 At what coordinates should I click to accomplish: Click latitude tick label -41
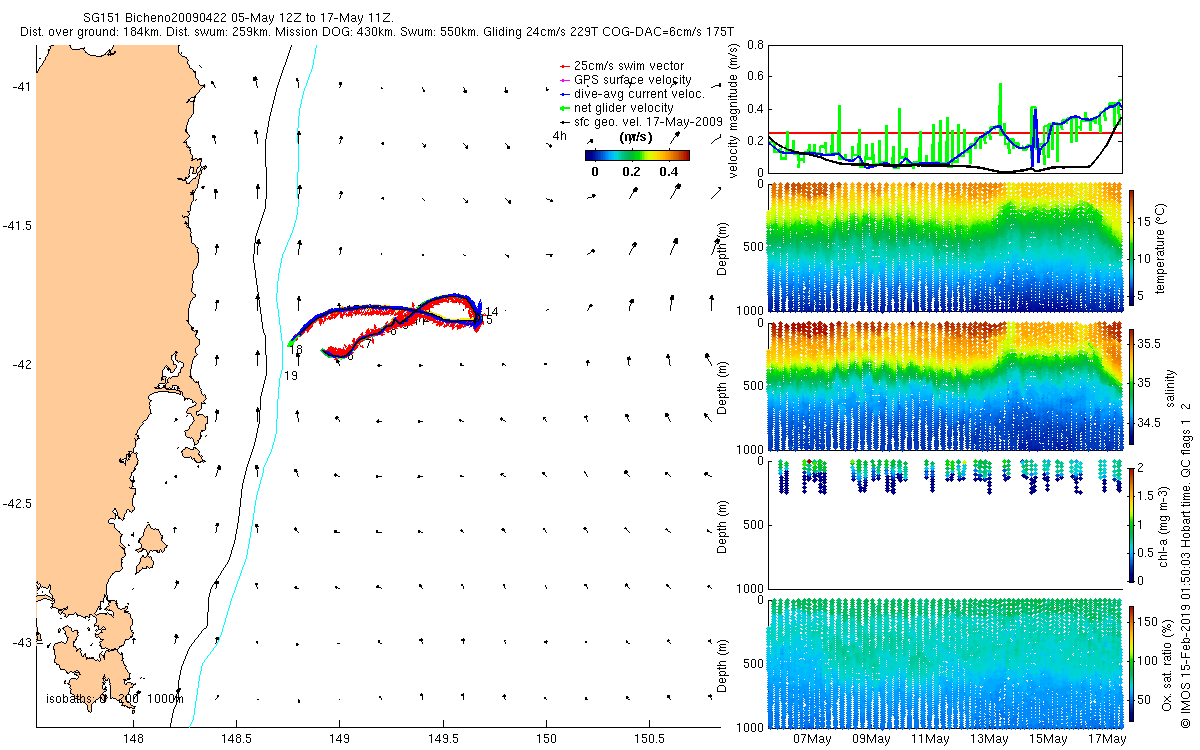pyautogui.click(x=22, y=87)
